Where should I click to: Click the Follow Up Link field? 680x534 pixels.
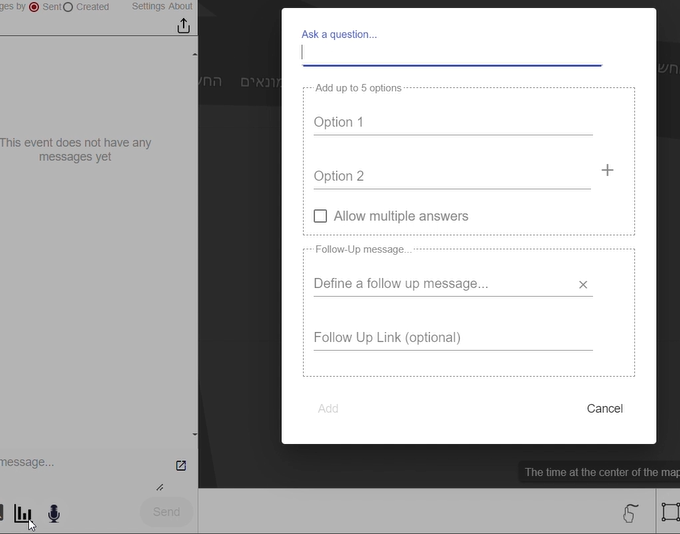pos(452,338)
